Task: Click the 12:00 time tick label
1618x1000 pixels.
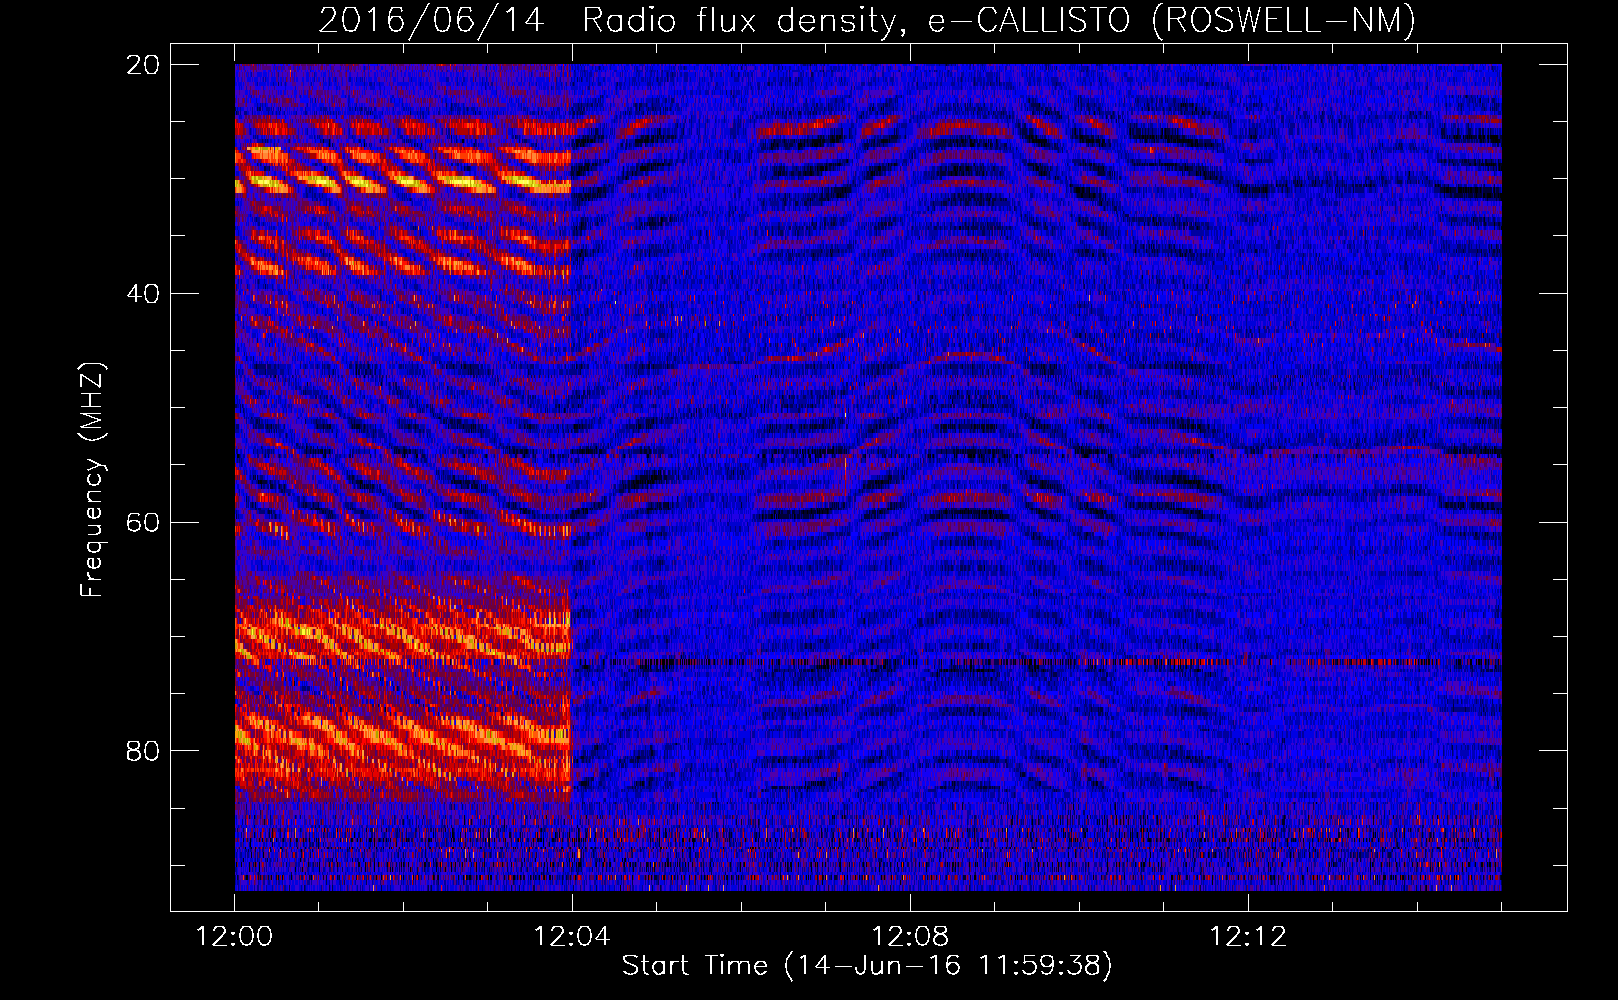Action: (x=234, y=937)
